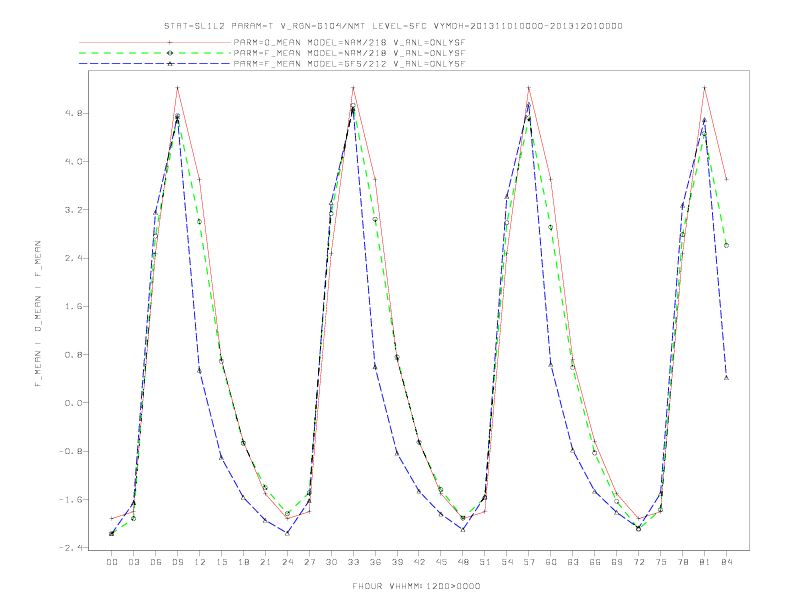
Task: Click the 48 forecast hour tick label
Action: tap(463, 562)
